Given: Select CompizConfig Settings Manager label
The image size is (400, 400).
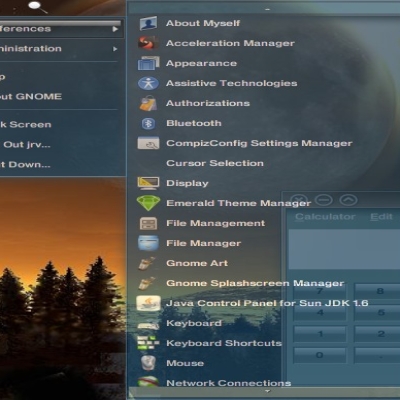Looking at the screenshot, I should point(259,143).
